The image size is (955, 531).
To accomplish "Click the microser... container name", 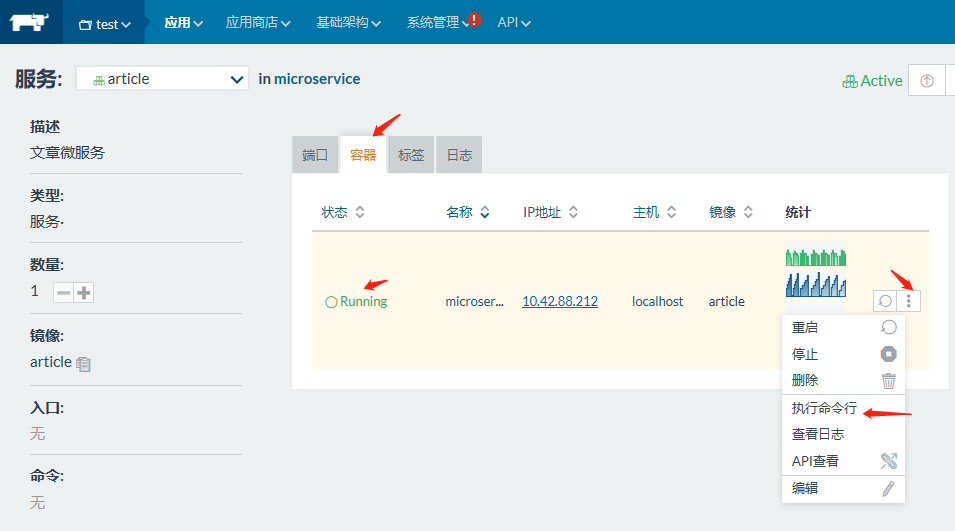I will pos(474,301).
